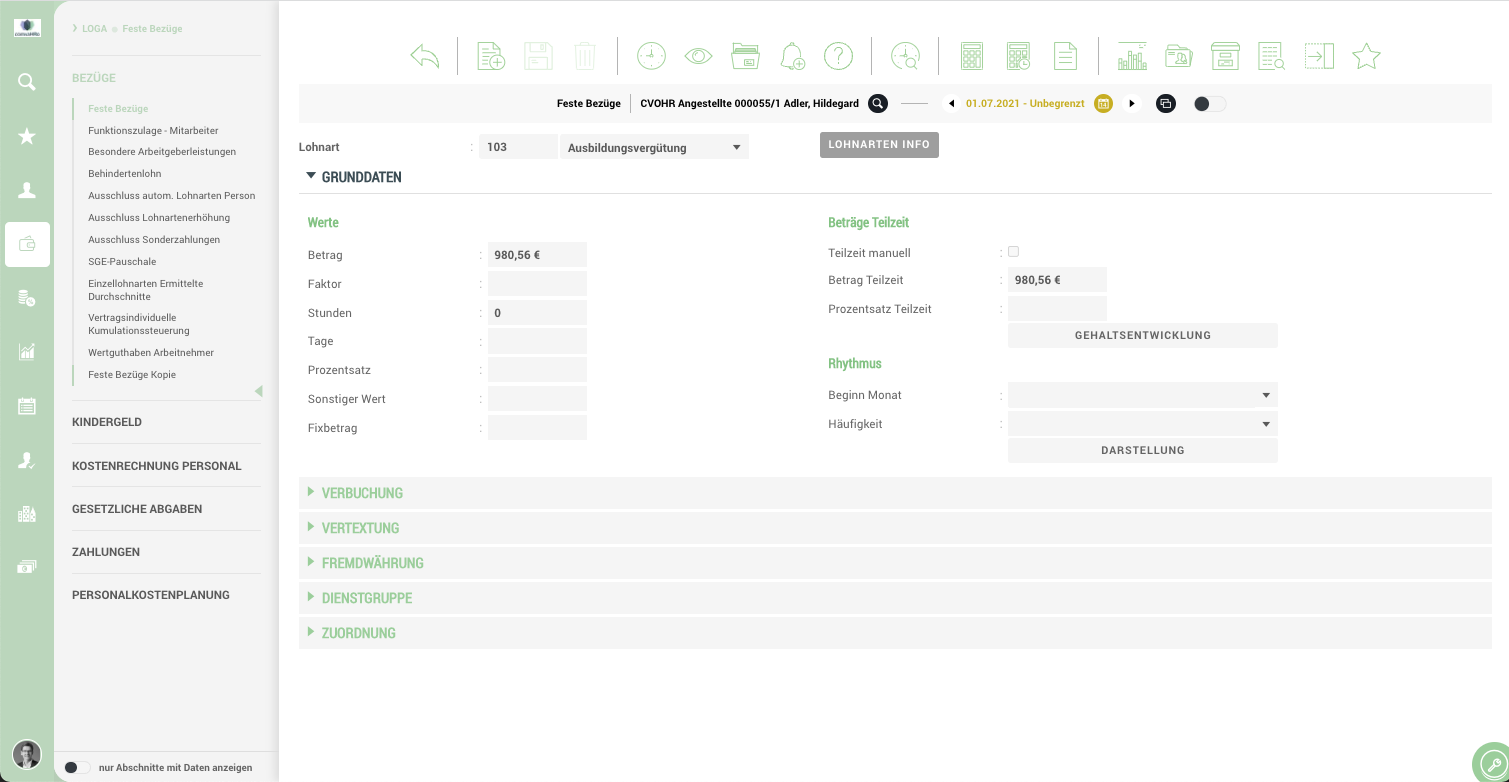Click the LOHNARTEN INFO button

point(879,145)
